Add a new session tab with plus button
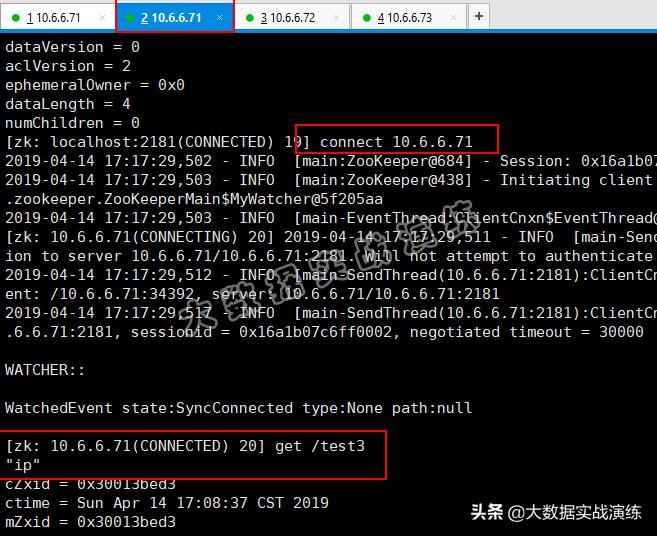This screenshot has width=657, height=536. coord(479,16)
